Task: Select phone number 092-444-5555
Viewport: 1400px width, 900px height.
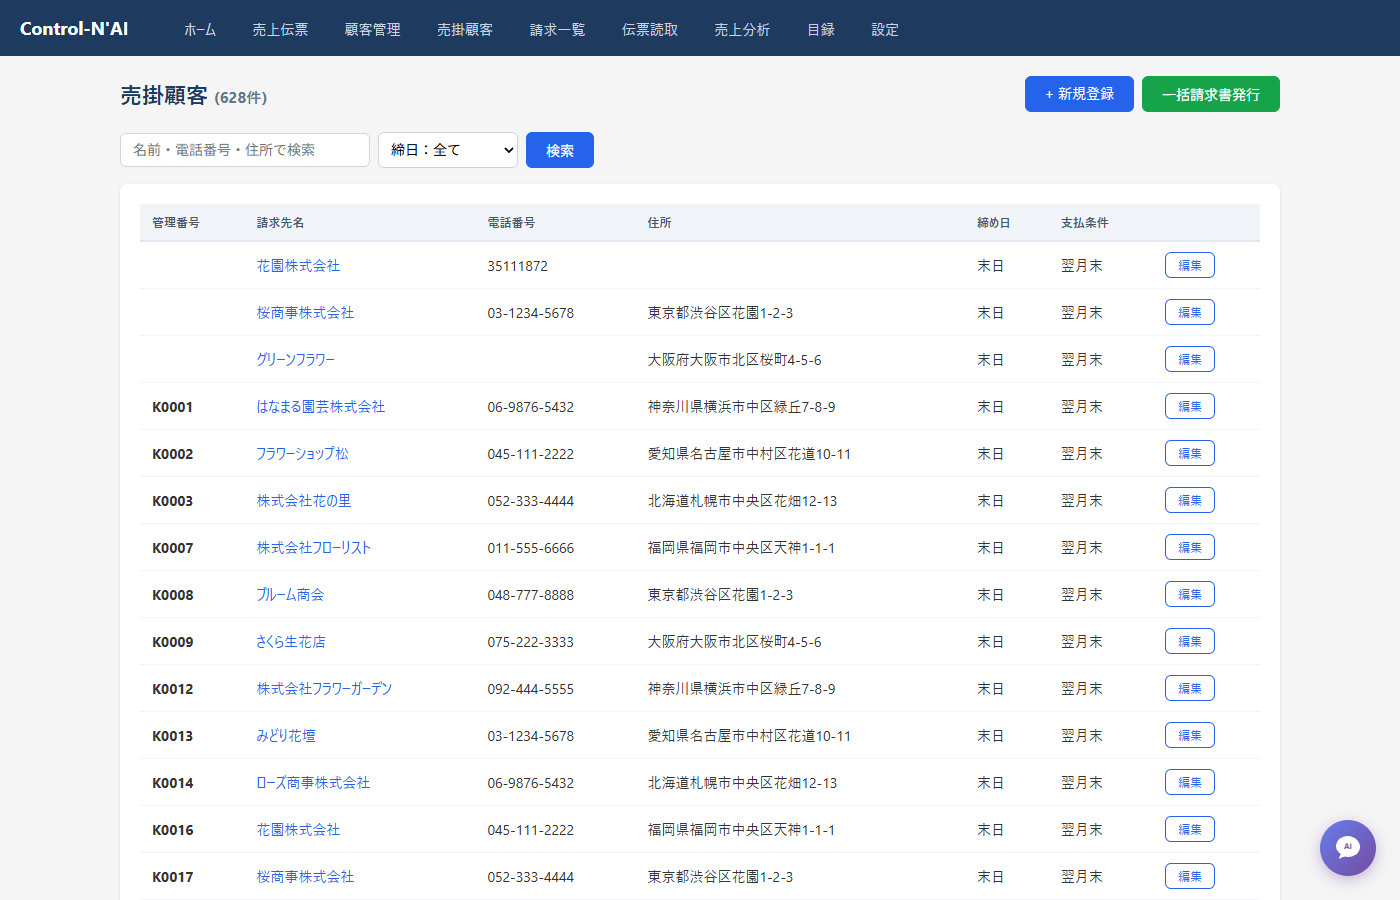Action: (531, 689)
